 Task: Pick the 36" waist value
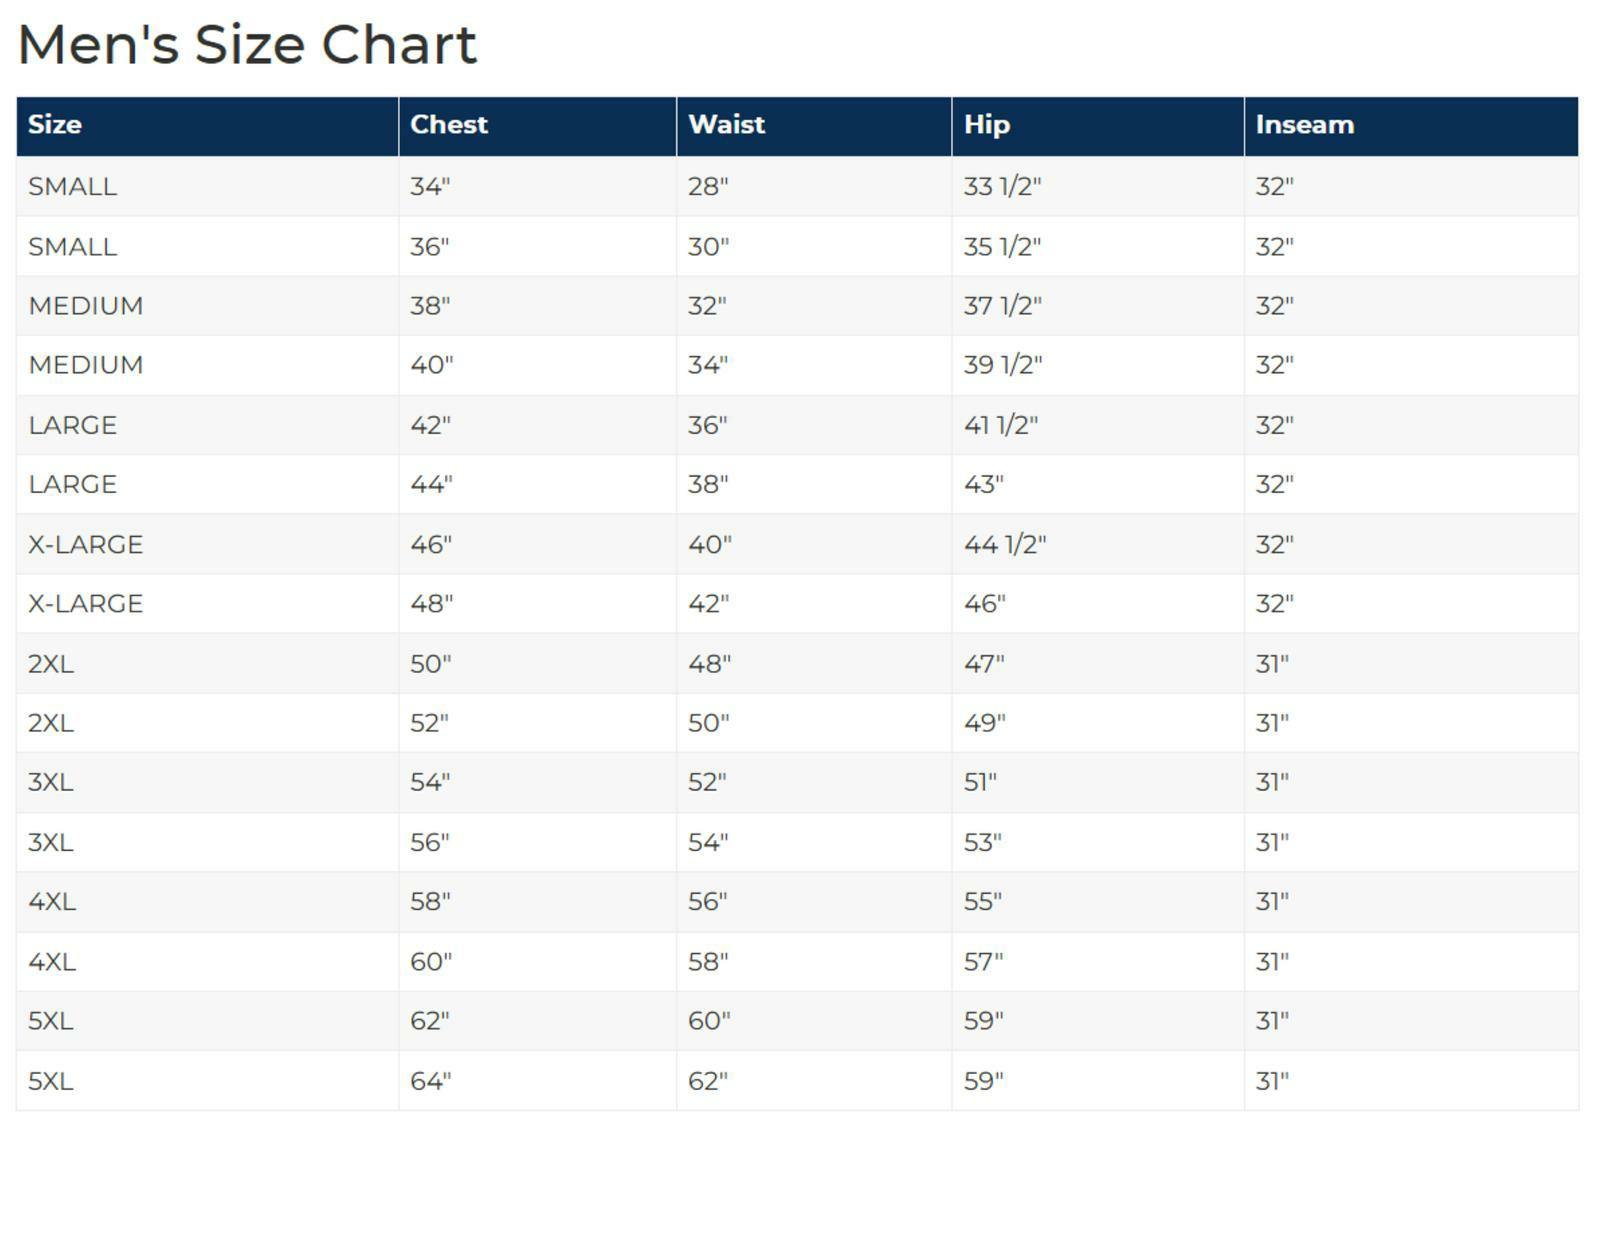[x=708, y=425]
